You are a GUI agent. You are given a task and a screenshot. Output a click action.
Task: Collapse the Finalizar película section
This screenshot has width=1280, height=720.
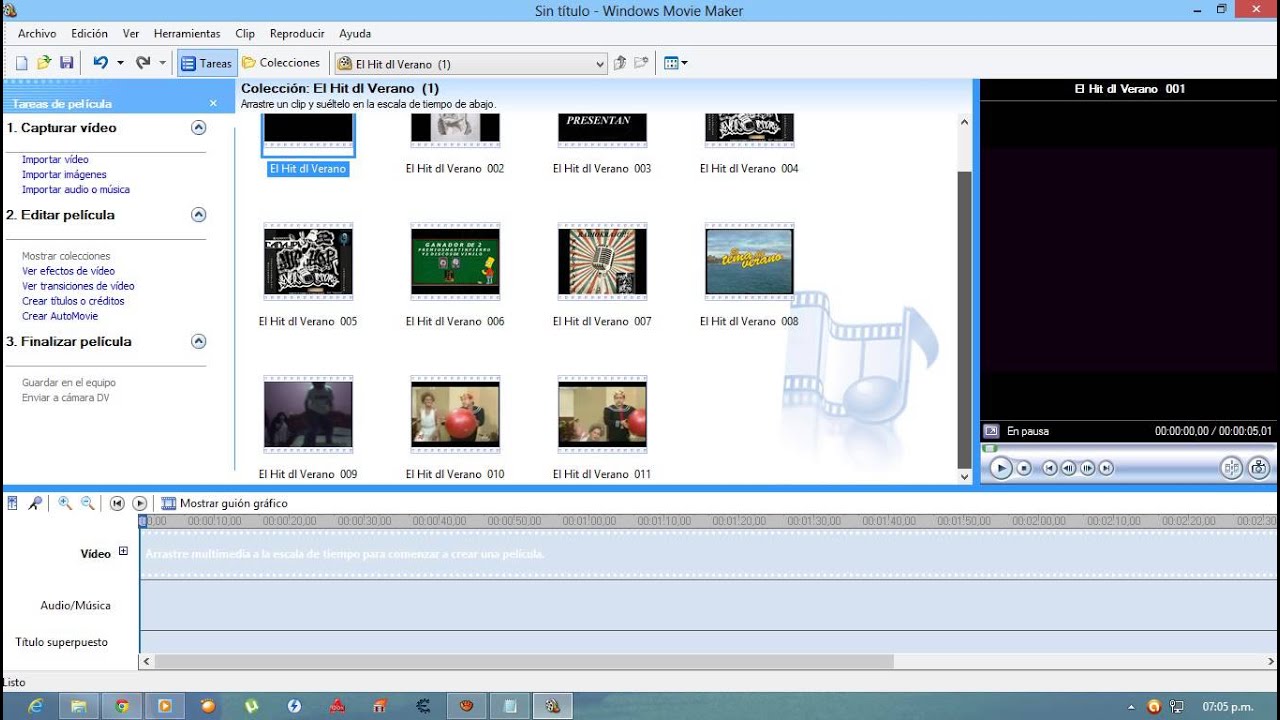point(198,342)
